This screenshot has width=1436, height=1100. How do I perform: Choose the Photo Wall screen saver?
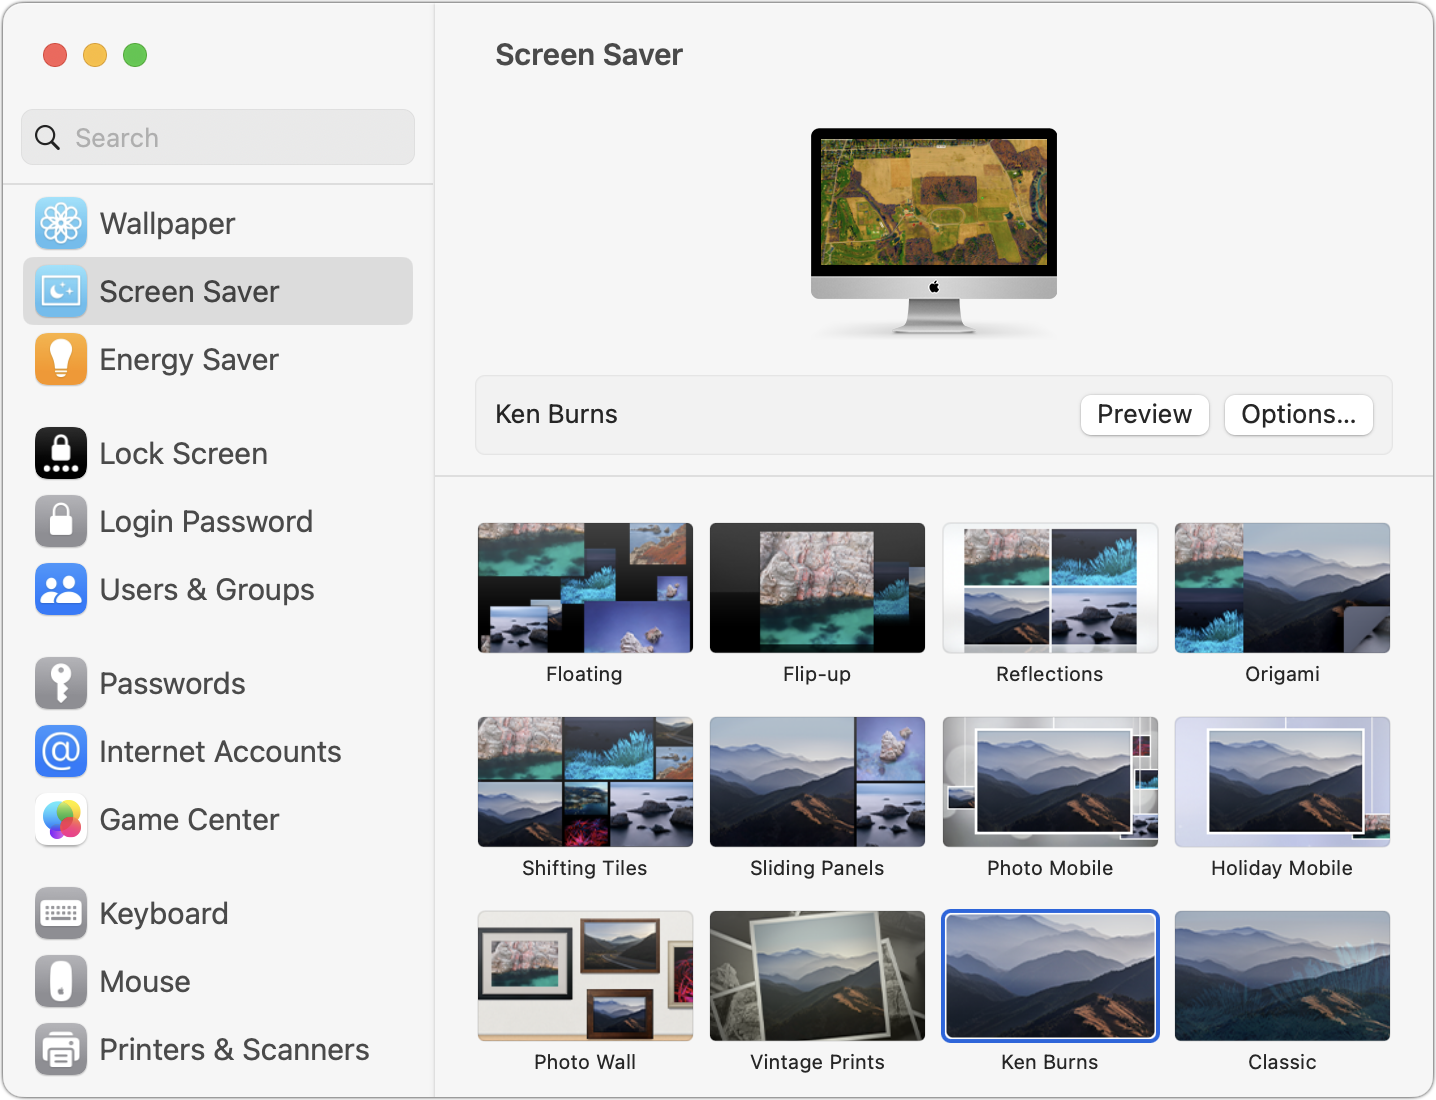click(585, 976)
